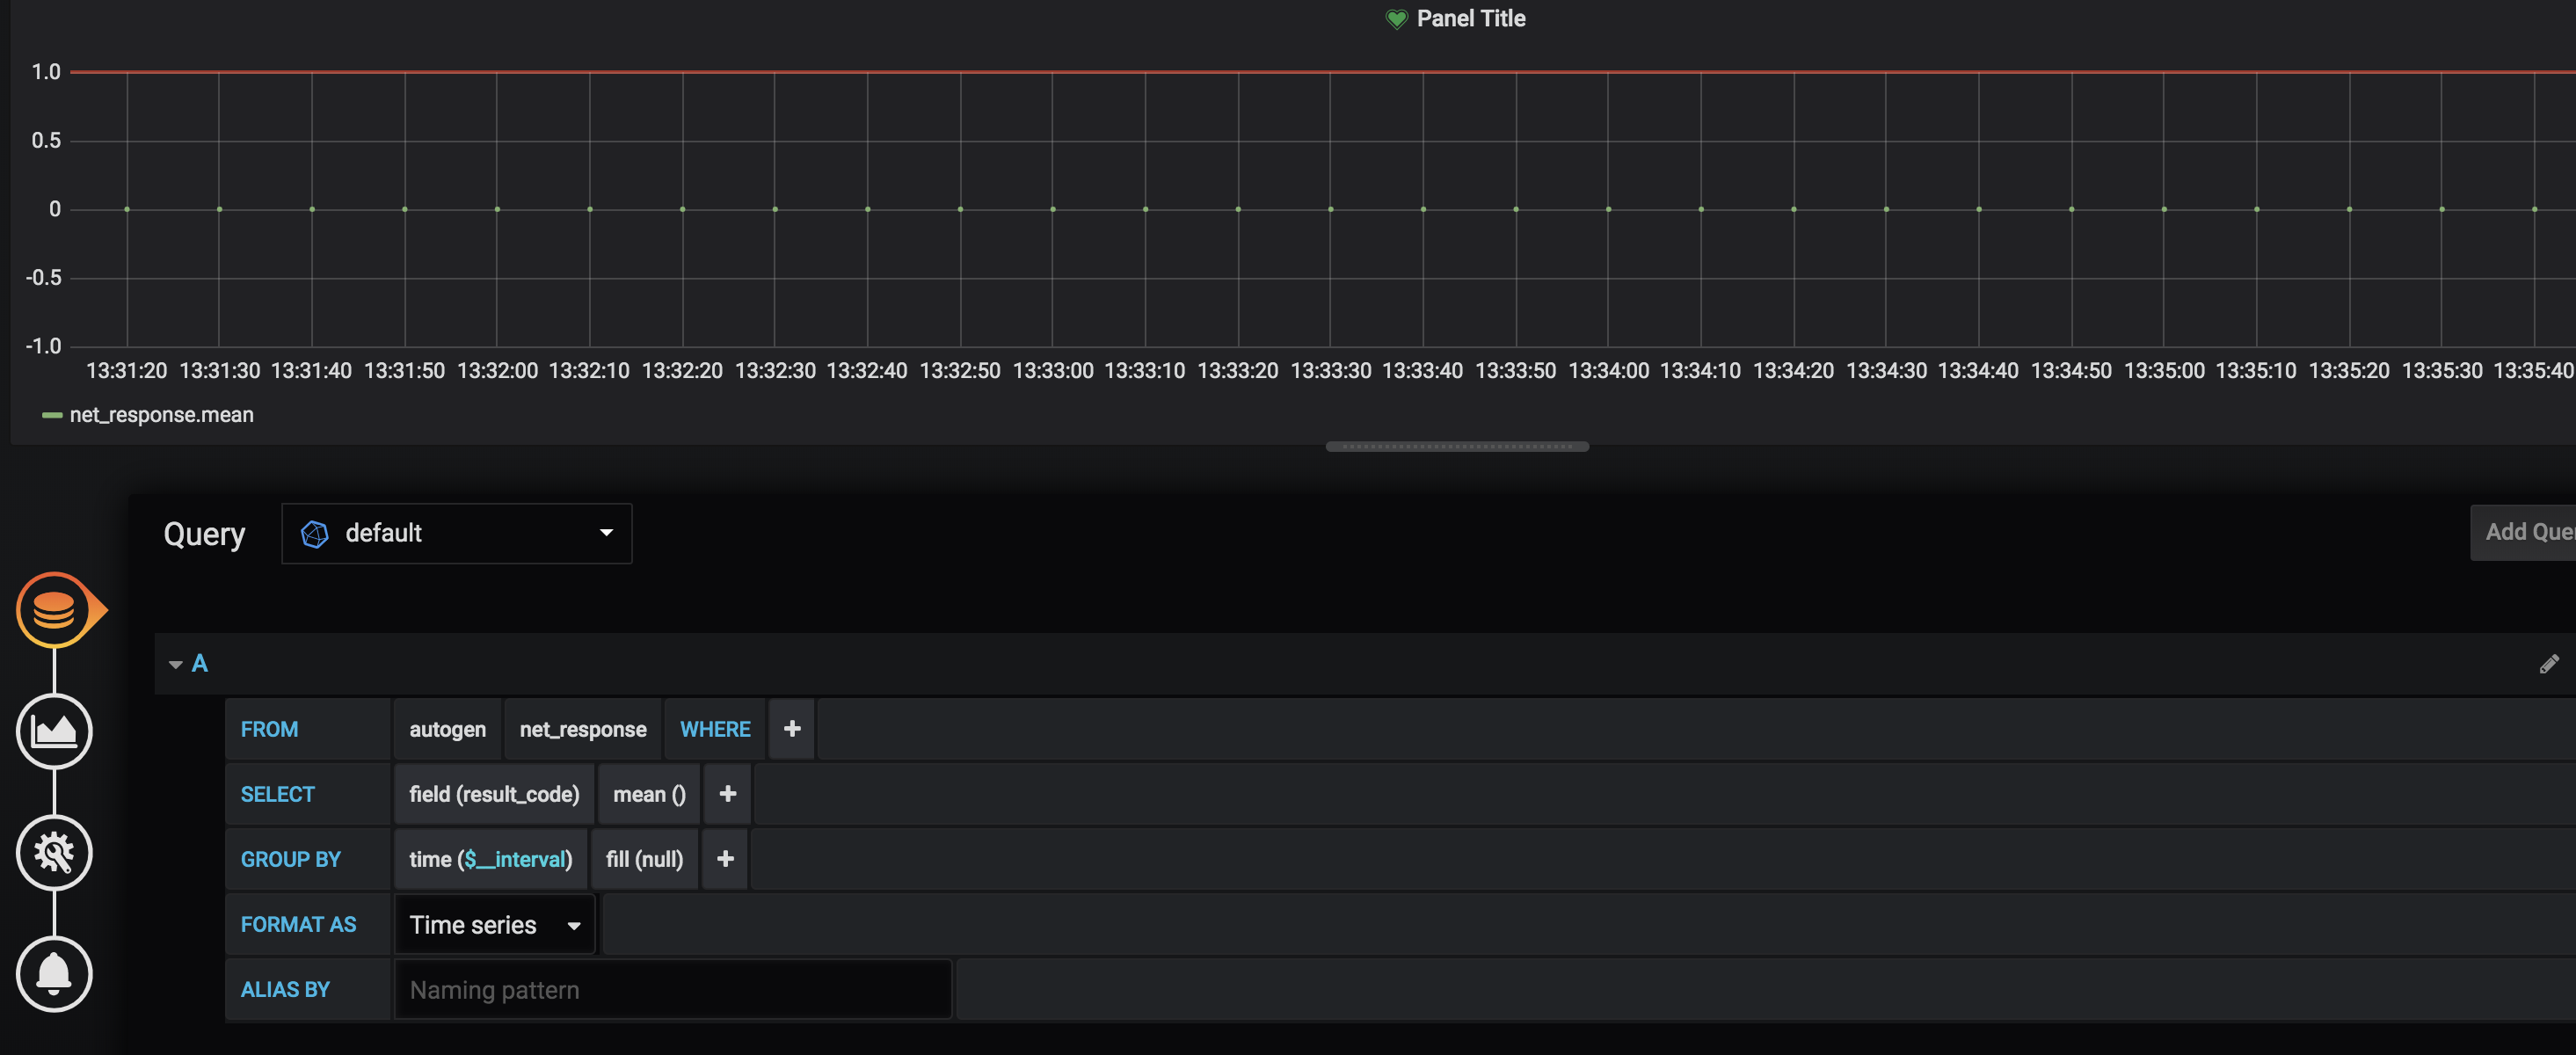This screenshot has height=1055, width=2576.
Task: Click the SELECT field result_code item
Action: click(493, 796)
